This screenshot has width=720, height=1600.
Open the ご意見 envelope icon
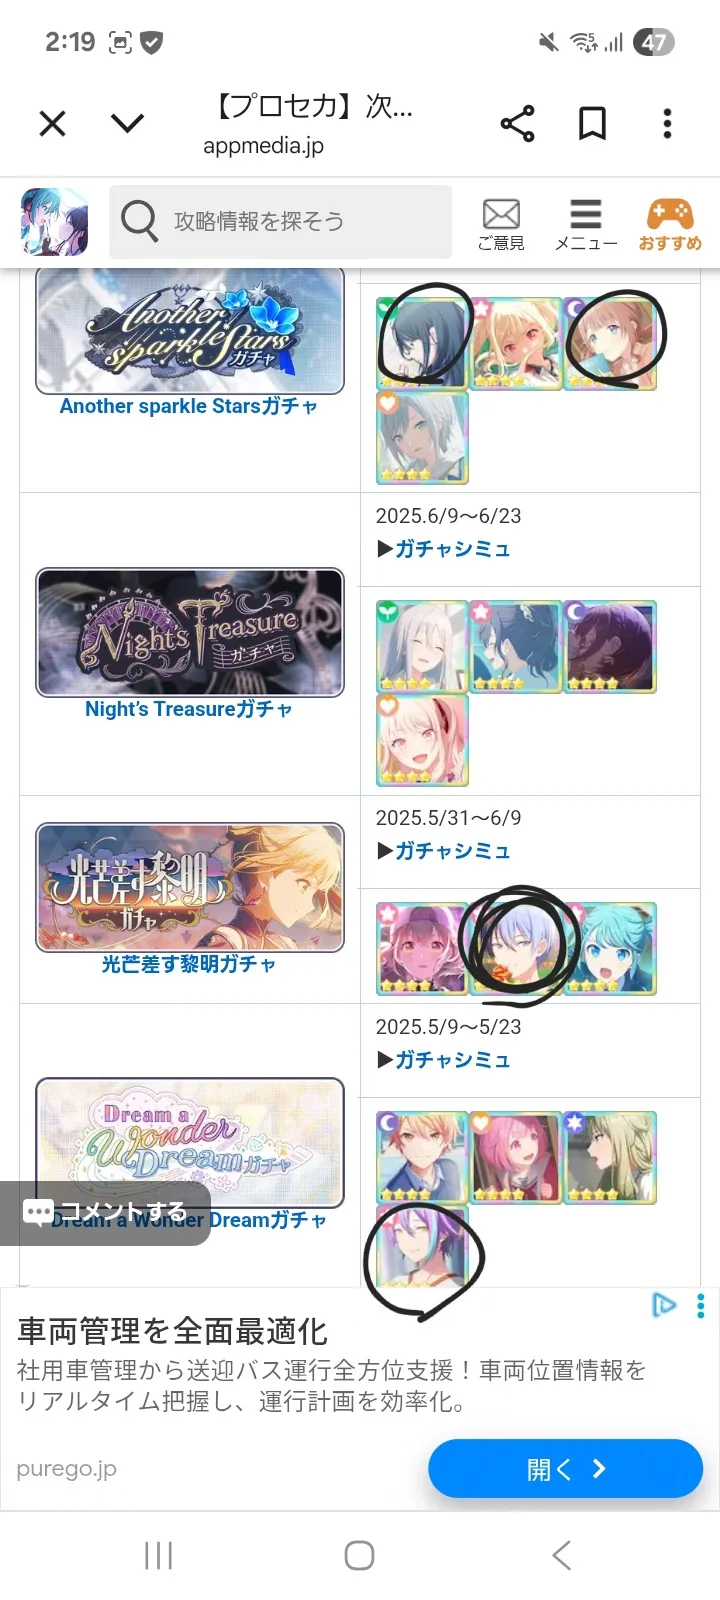501,224
